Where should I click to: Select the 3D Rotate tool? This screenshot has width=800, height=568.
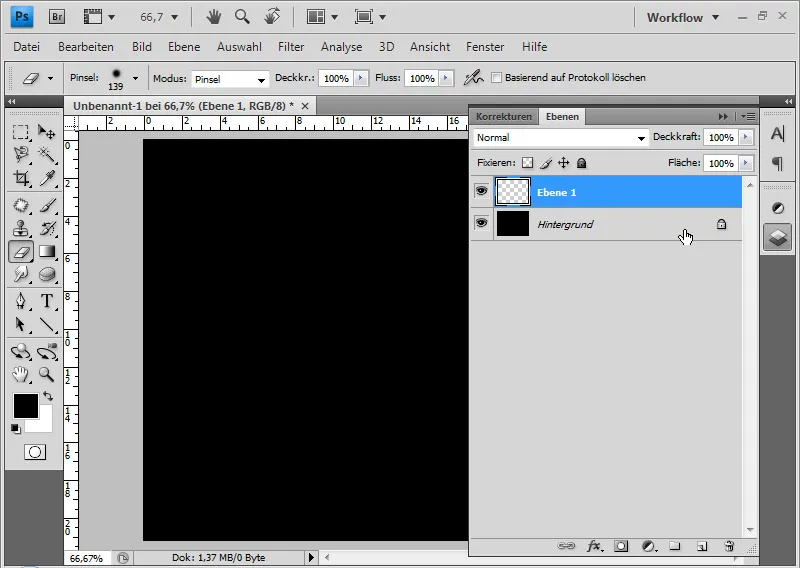tap(20, 352)
